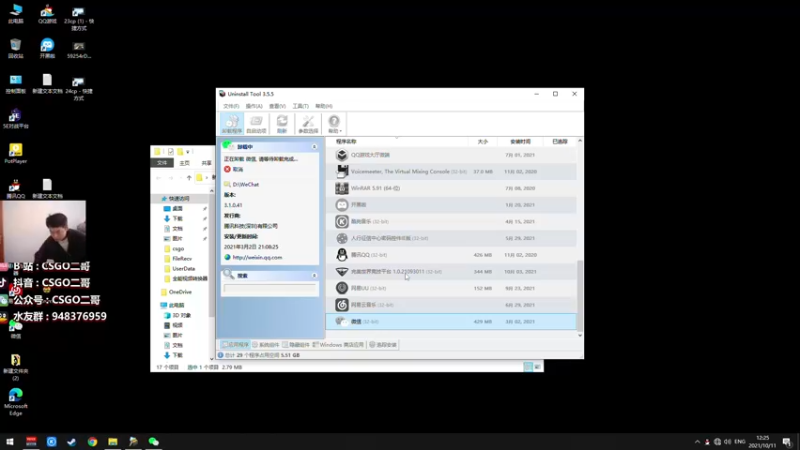Open the 查看(V) menu
The height and width of the screenshot is (450, 800).
pyautogui.click(x=277, y=106)
